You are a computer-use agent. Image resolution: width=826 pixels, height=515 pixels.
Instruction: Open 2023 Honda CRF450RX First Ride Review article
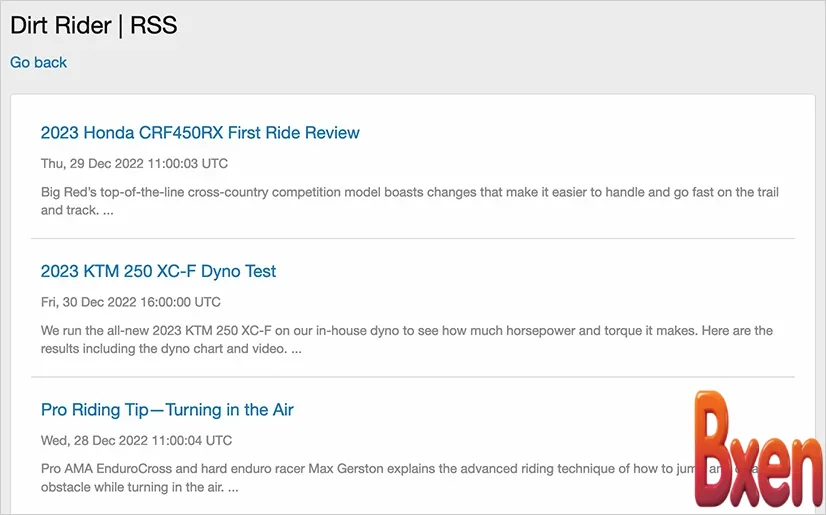(x=200, y=133)
